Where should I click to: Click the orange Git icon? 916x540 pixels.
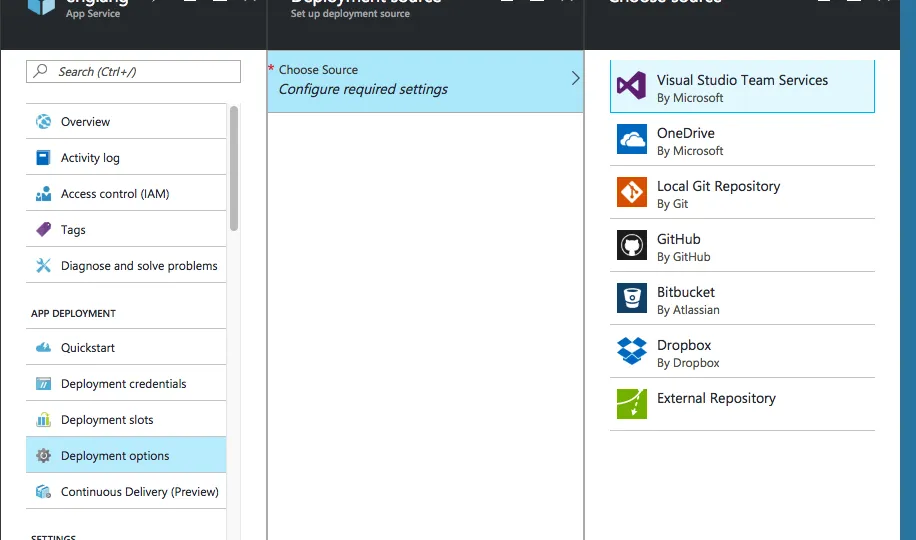click(x=632, y=192)
